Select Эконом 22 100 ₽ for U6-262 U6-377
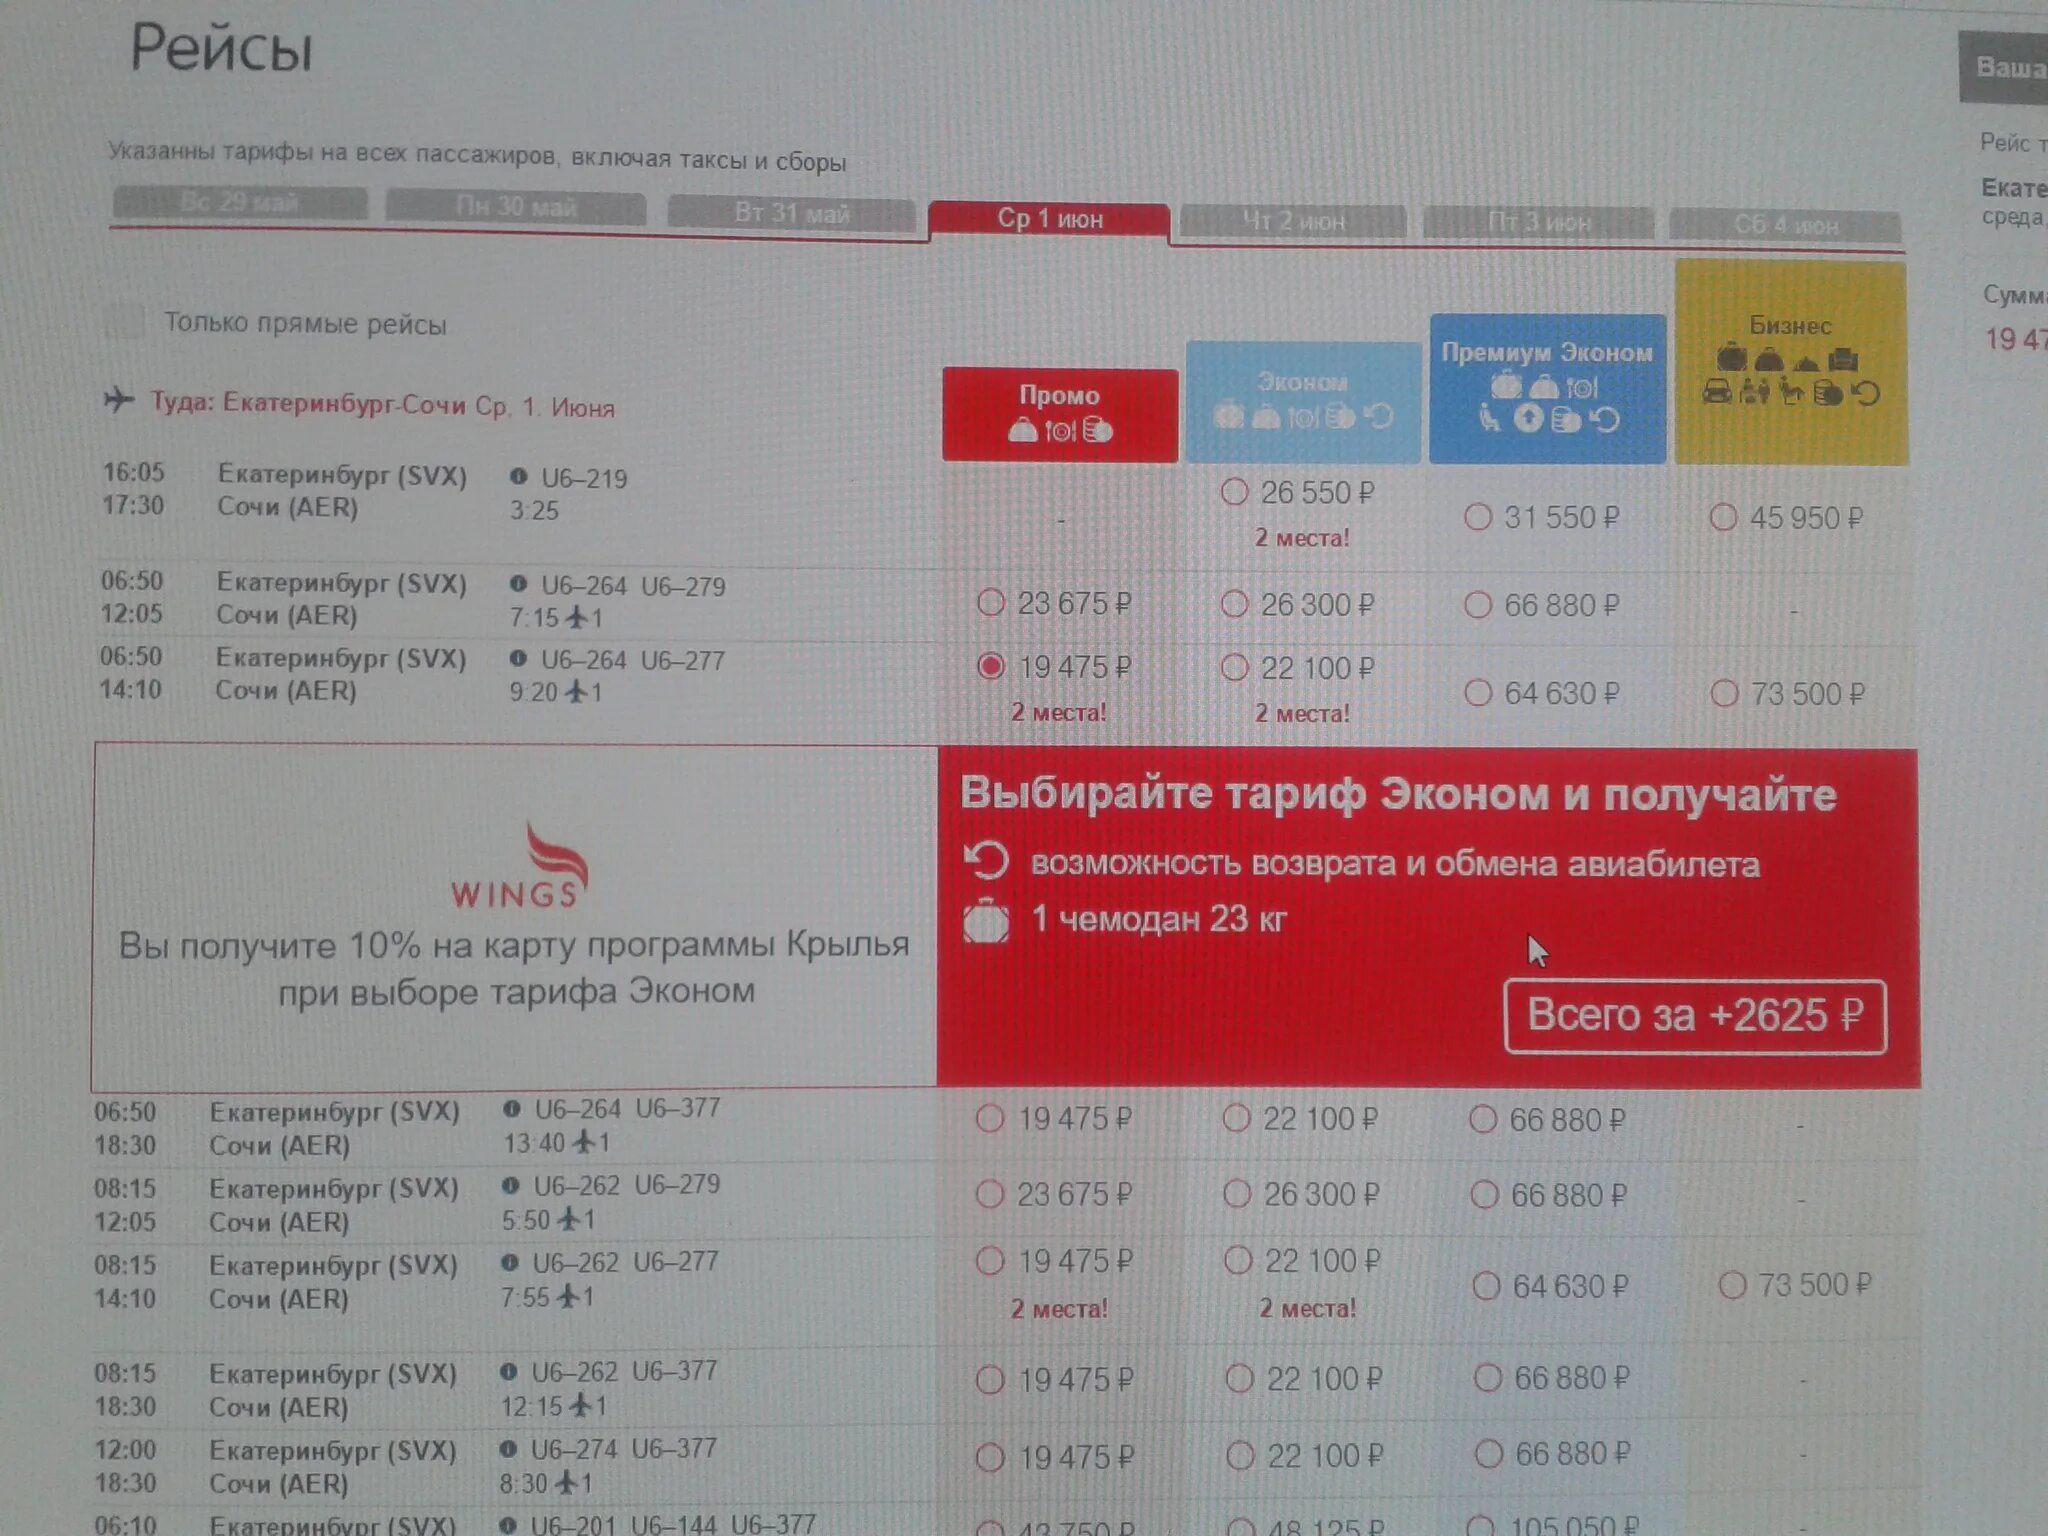Screen dimensions: 2048x1536 [x=1240, y=1379]
